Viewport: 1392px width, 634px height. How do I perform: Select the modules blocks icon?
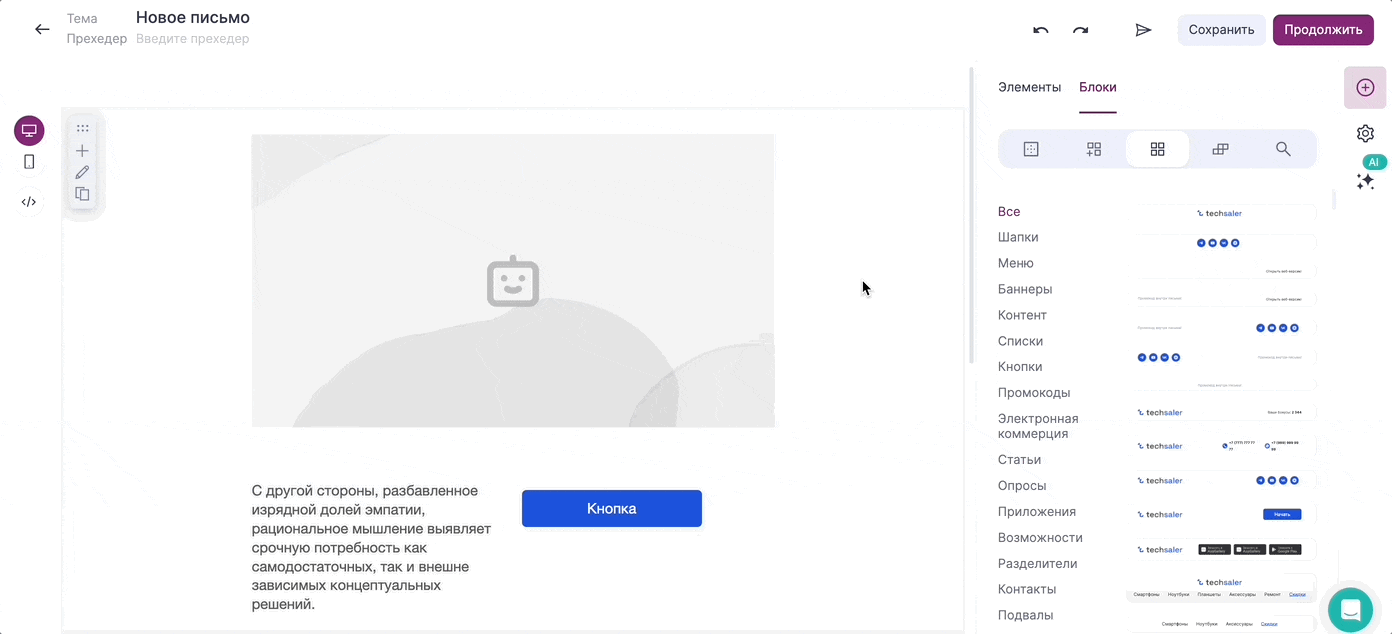click(x=1220, y=149)
